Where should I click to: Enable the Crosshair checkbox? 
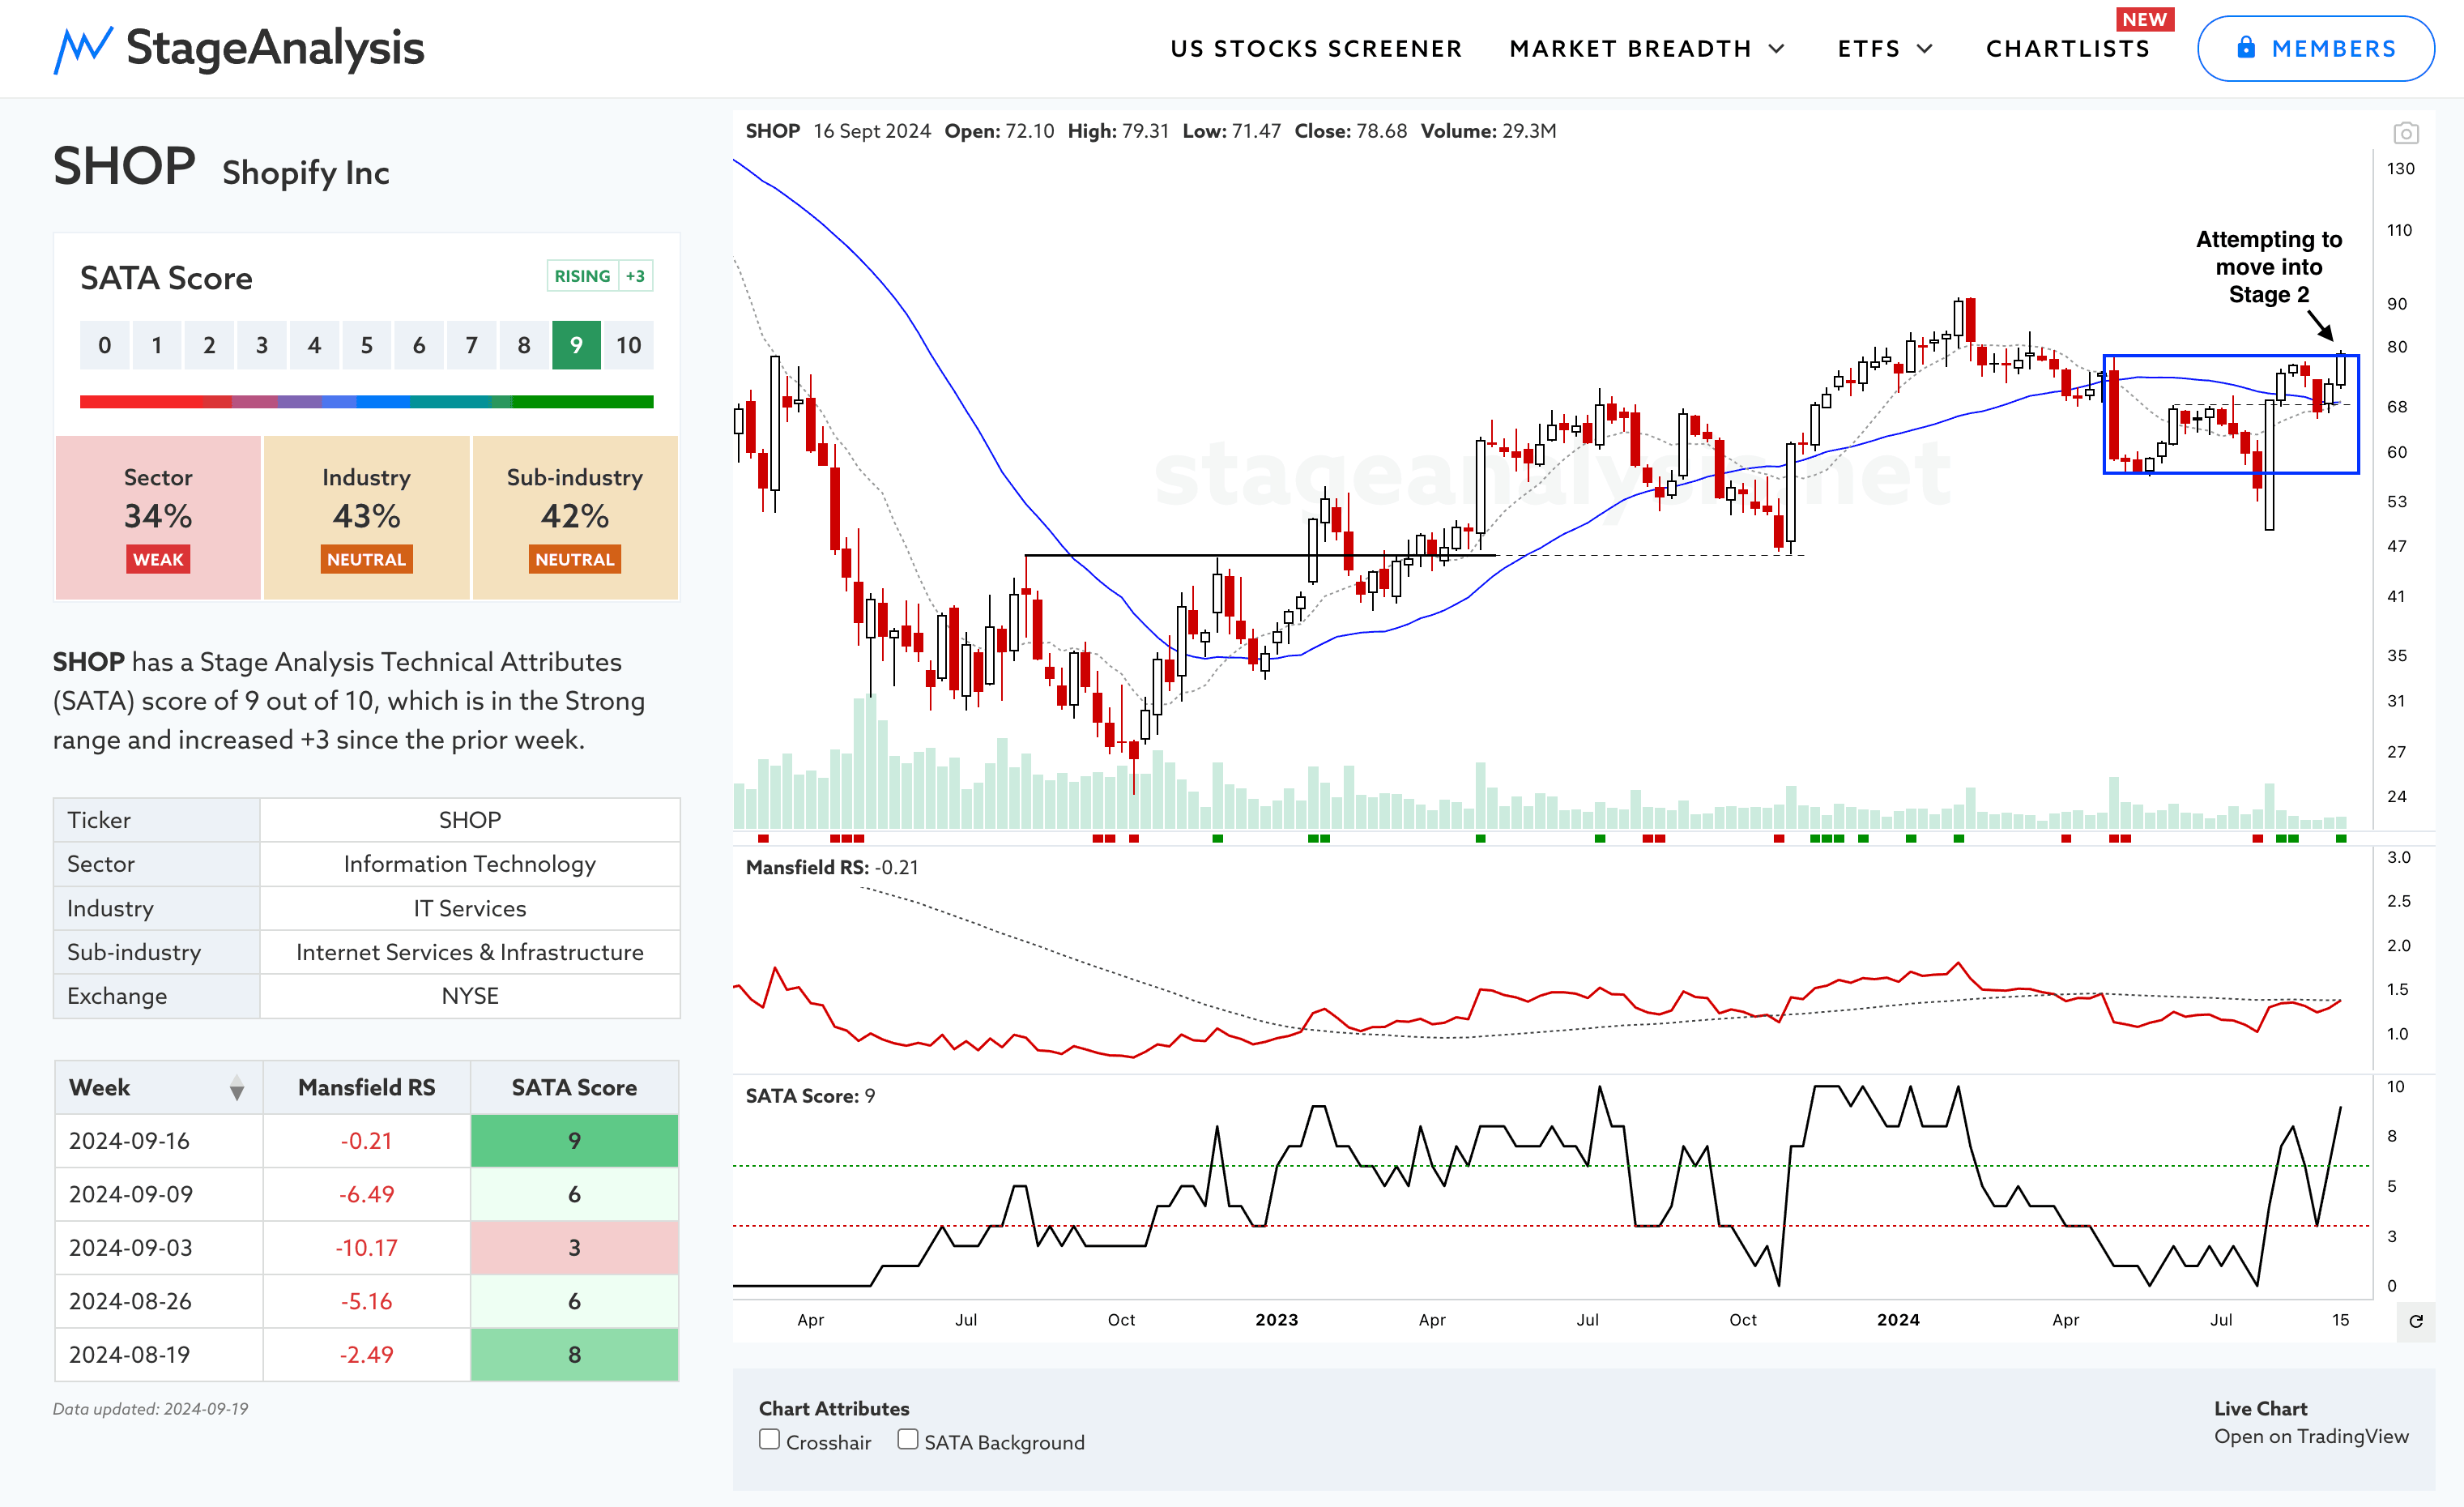[x=769, y=1439]
